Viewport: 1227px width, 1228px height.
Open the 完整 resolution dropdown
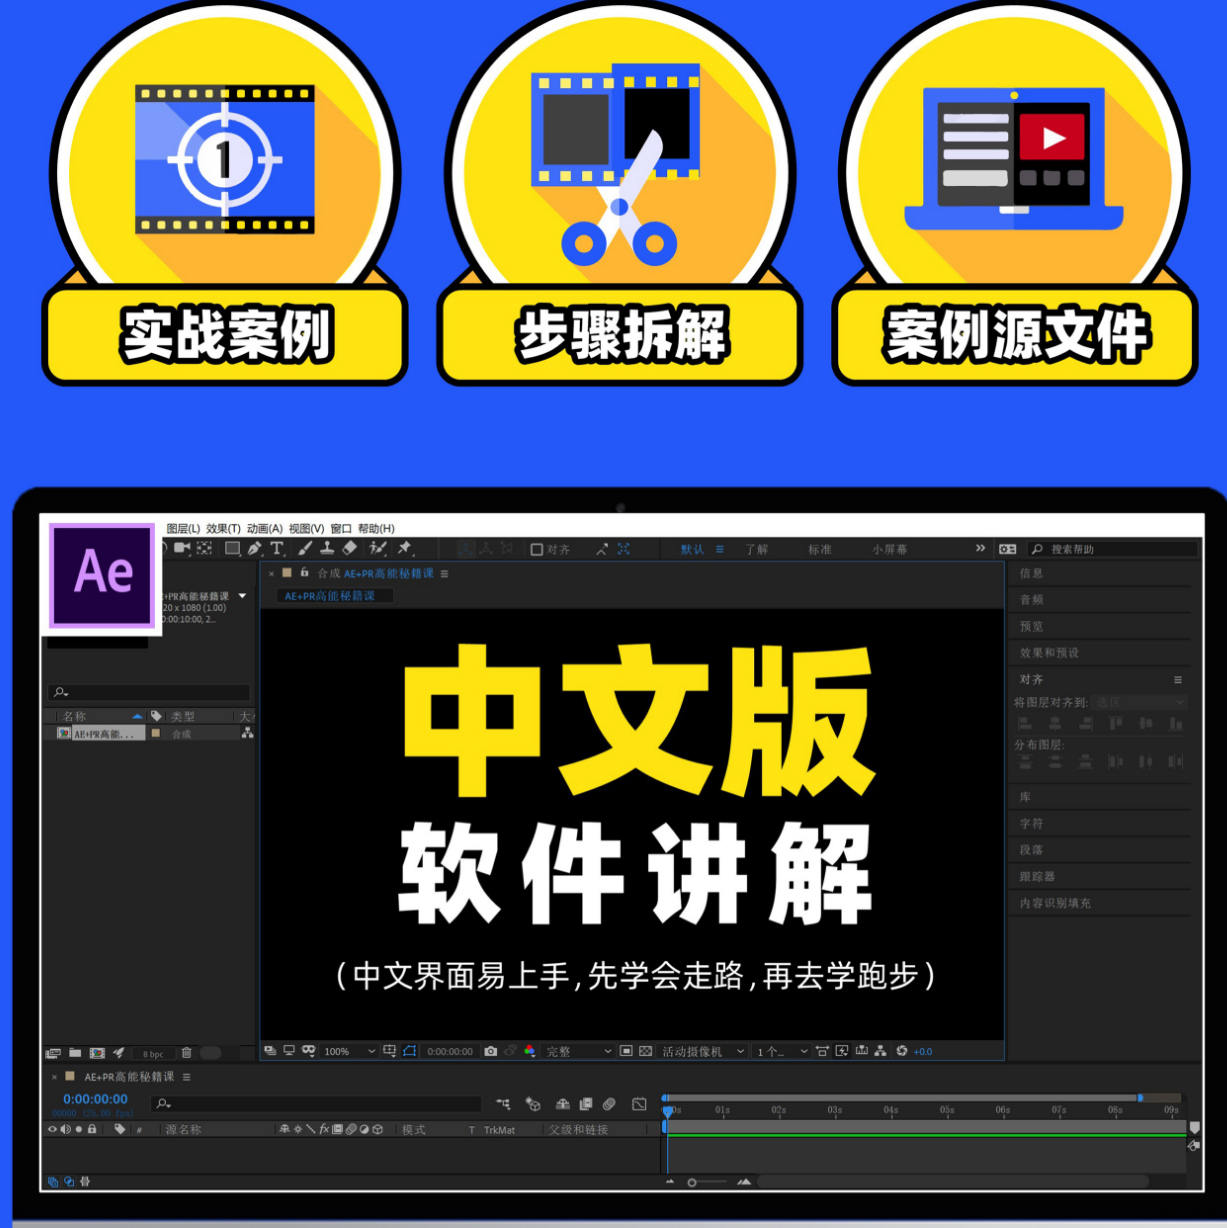coord(578,1051)
